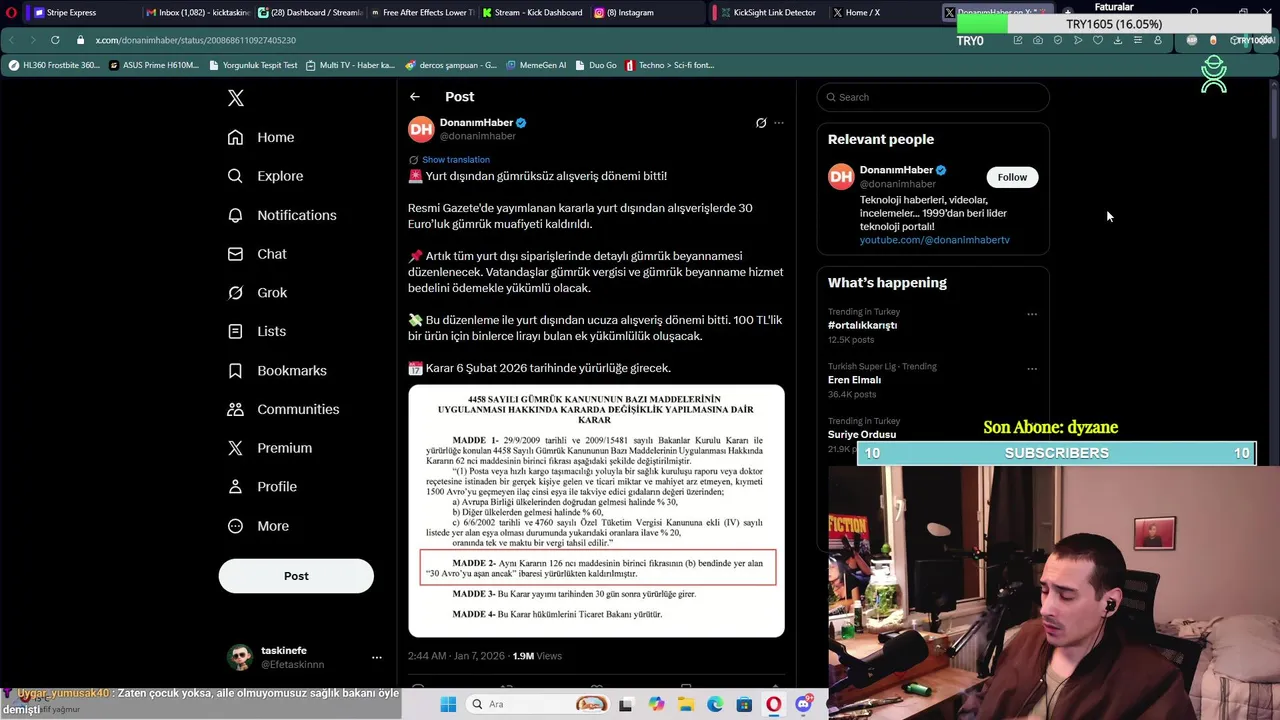Switch to the Home / X tab
This screenshot has height=720, width=1280.
click(880, 13)
